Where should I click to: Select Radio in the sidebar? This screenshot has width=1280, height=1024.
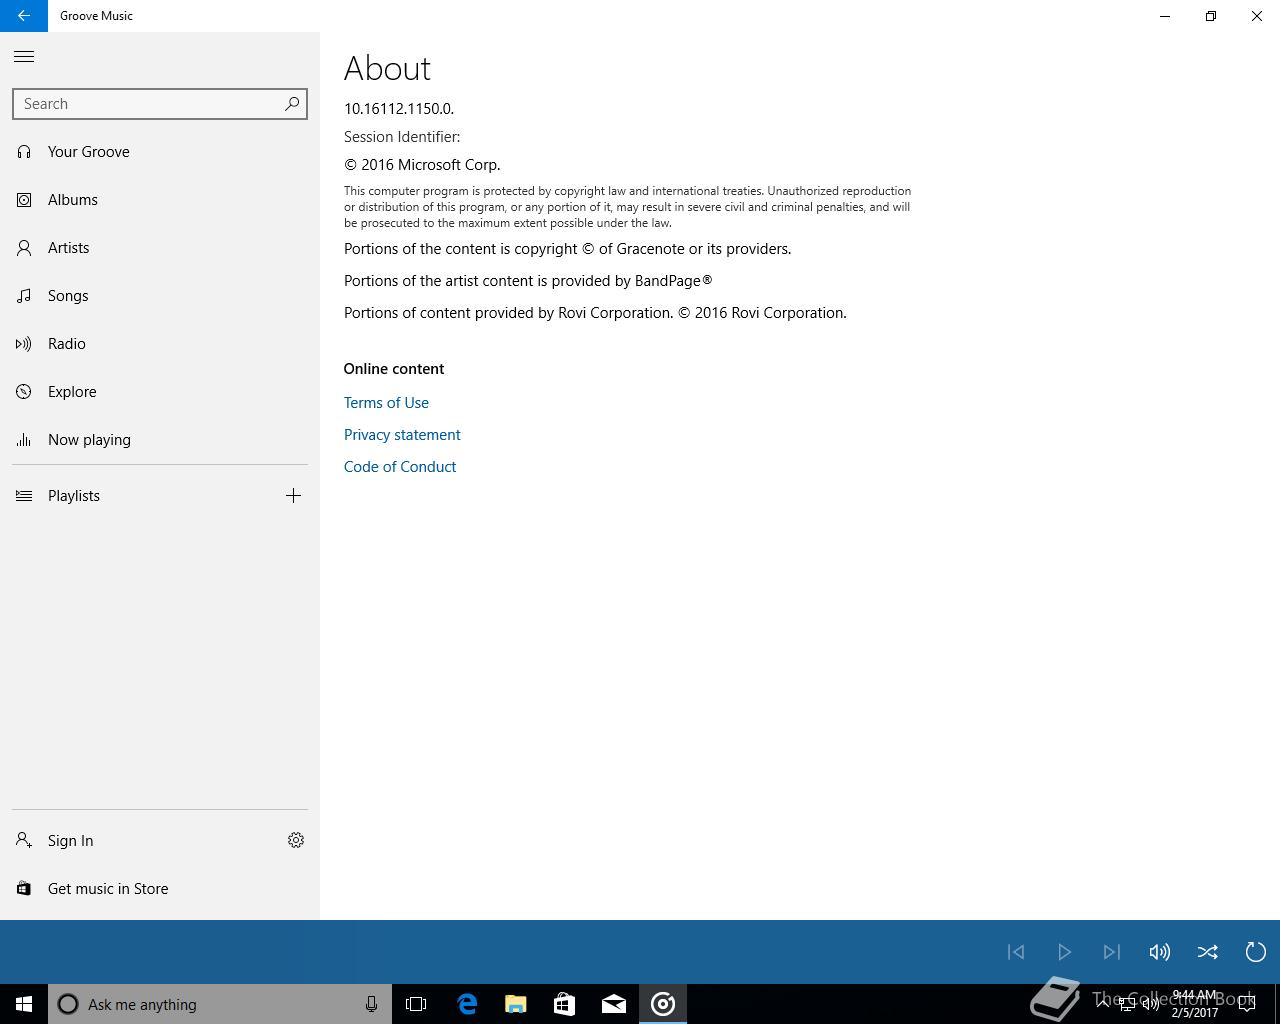[x=160, y=344]
